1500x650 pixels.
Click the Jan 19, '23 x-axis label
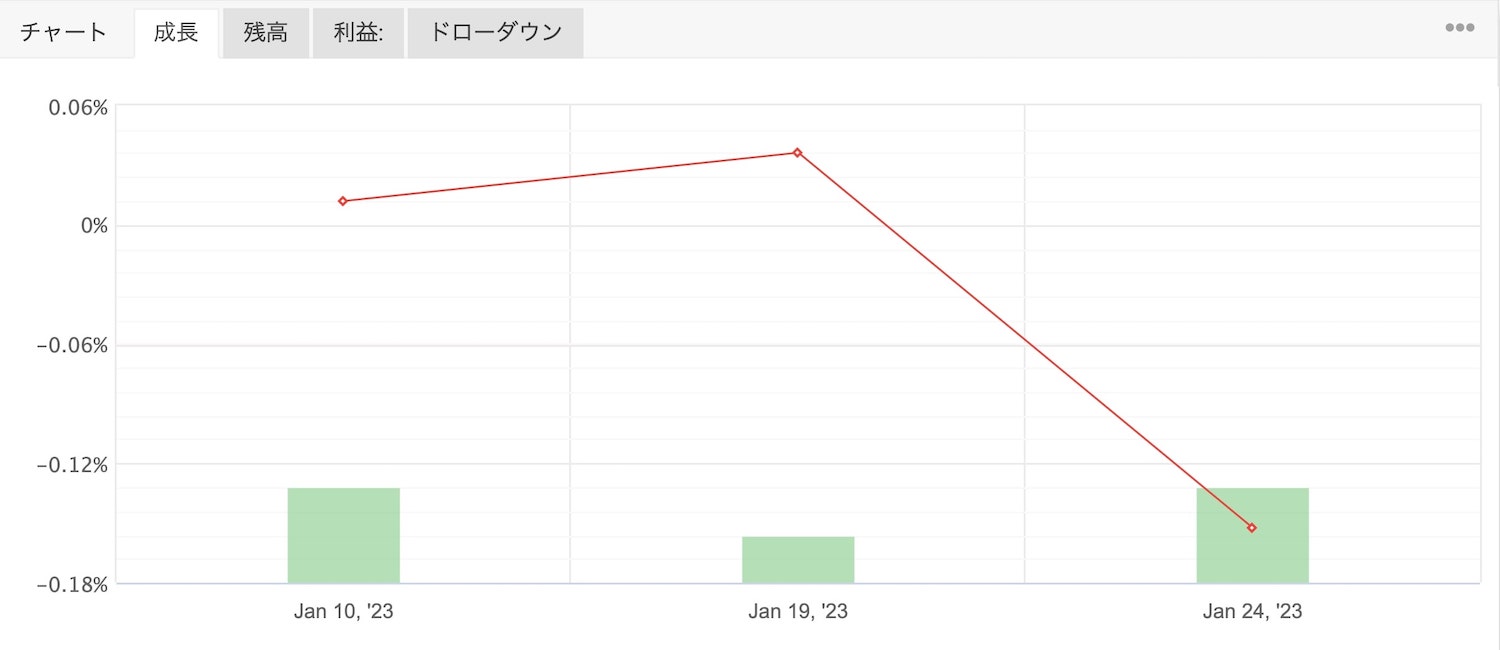[x=797, y=611]
